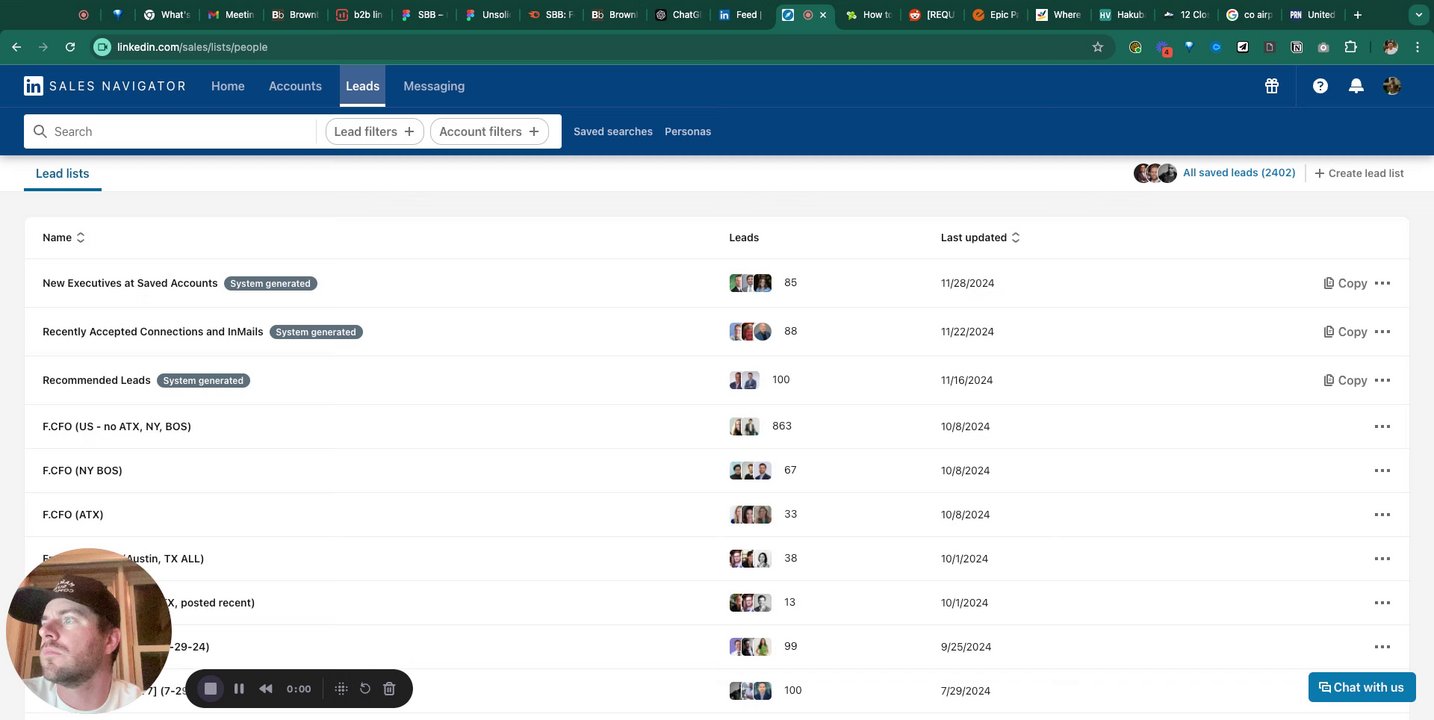Pause the screen recording

(x=239, y=688)
